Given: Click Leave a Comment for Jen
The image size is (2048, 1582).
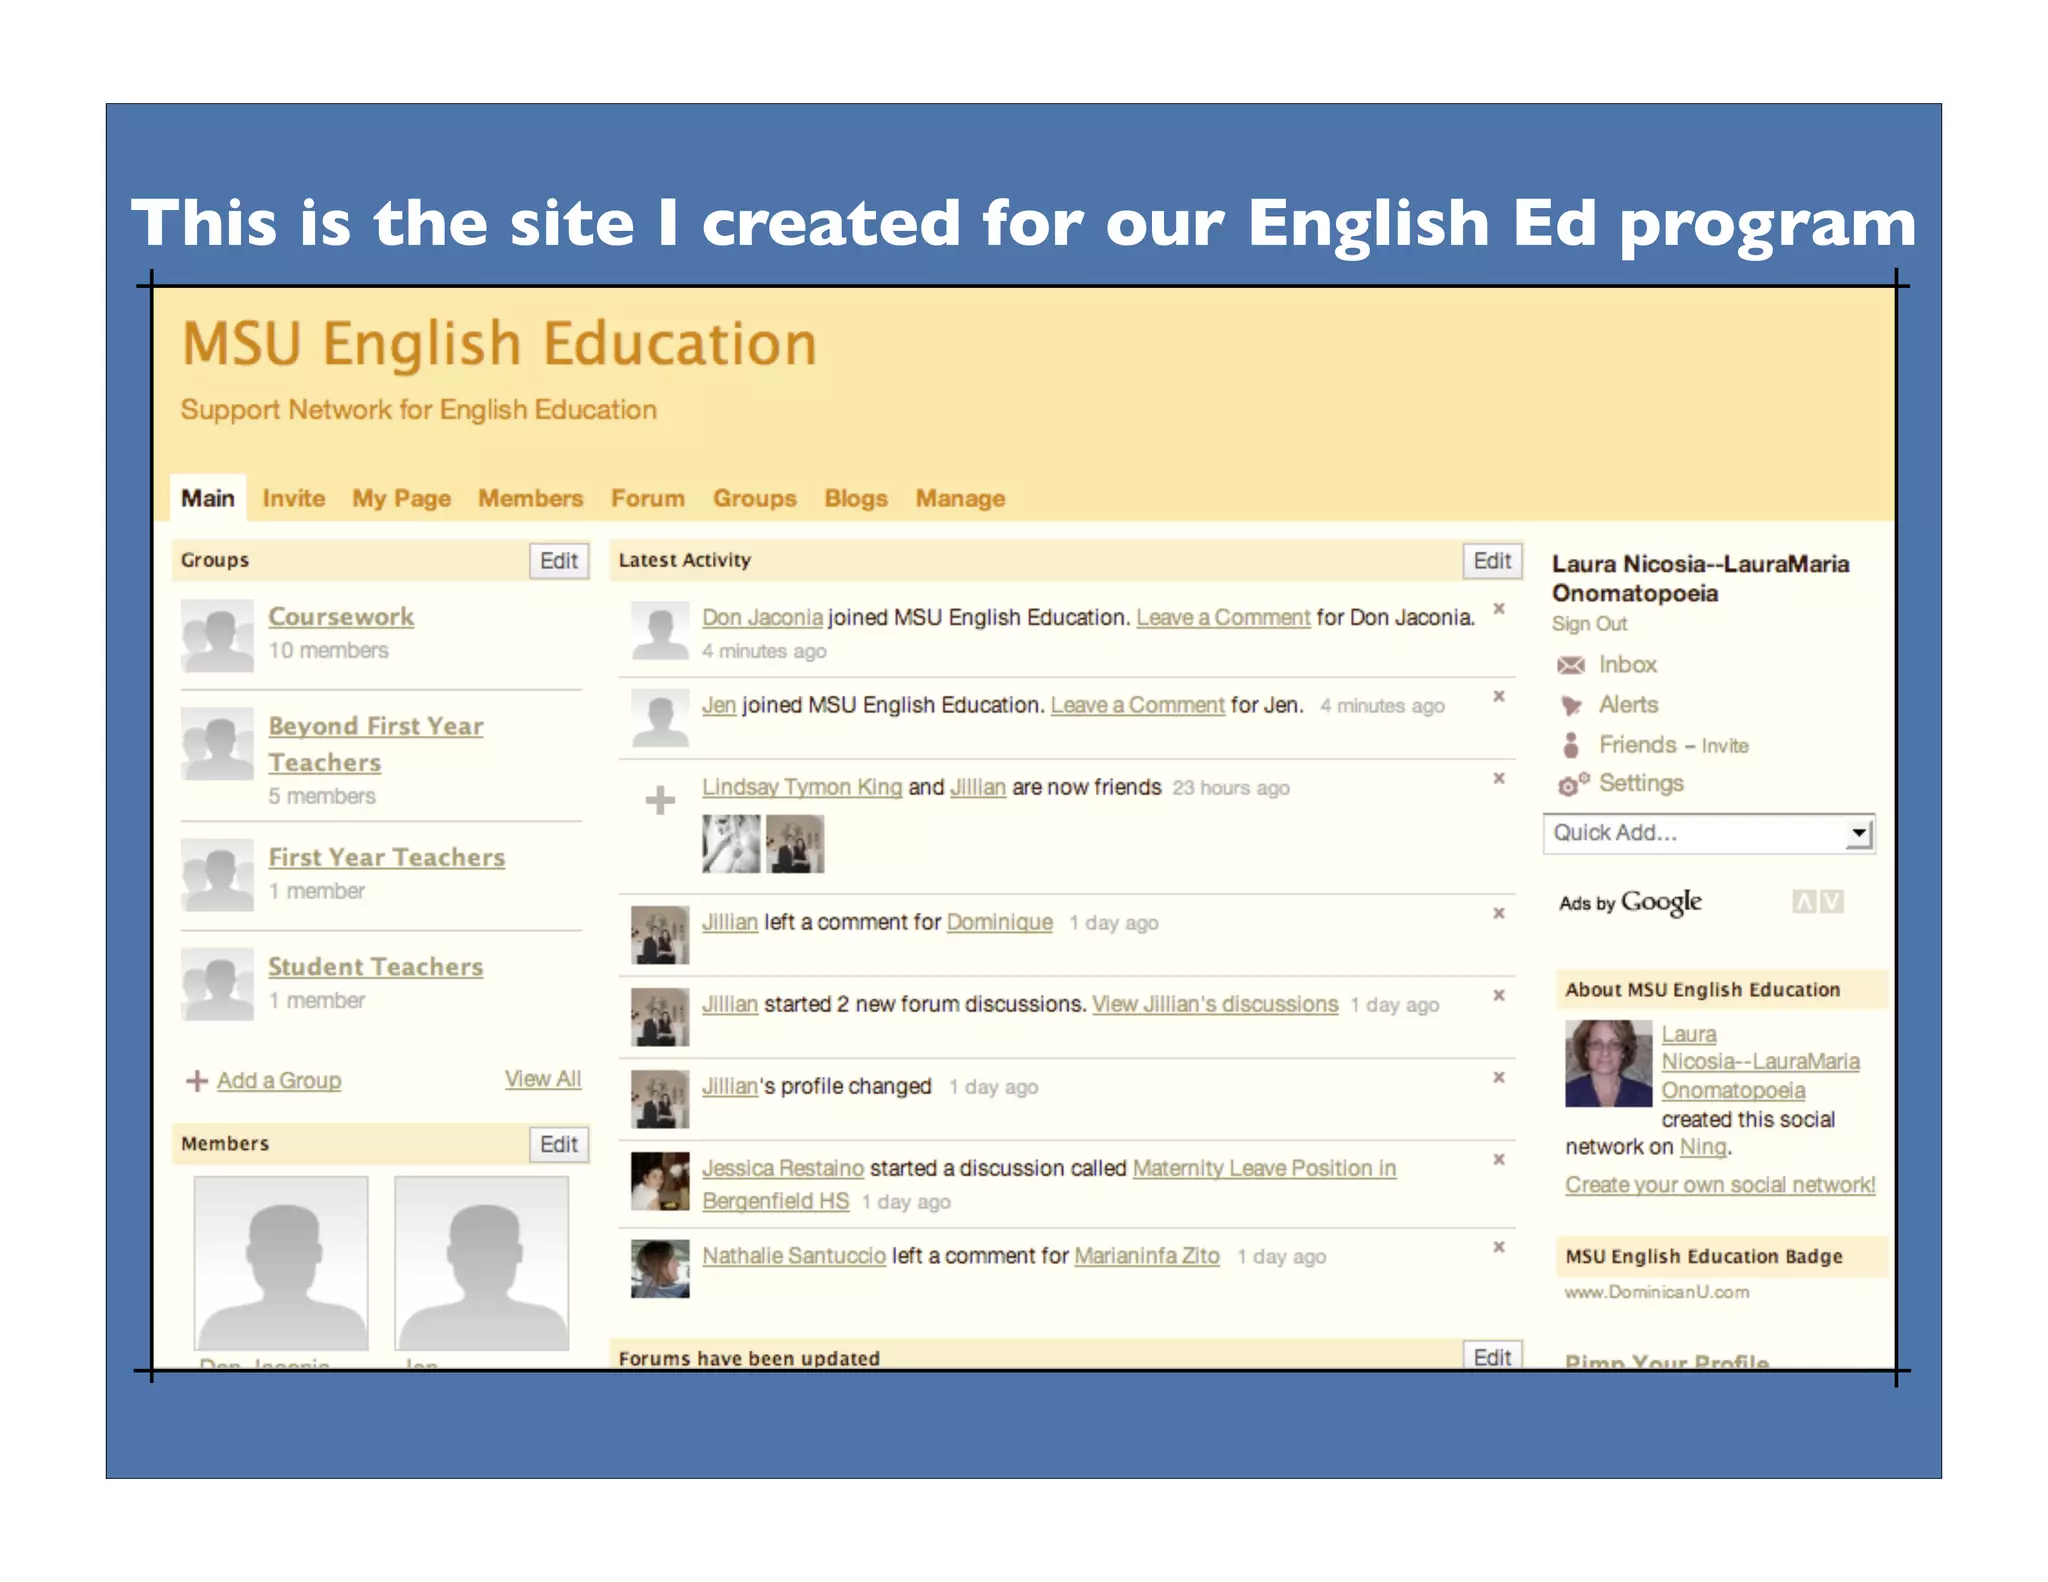Looking at the screenshot, I should click(1137, 705).
